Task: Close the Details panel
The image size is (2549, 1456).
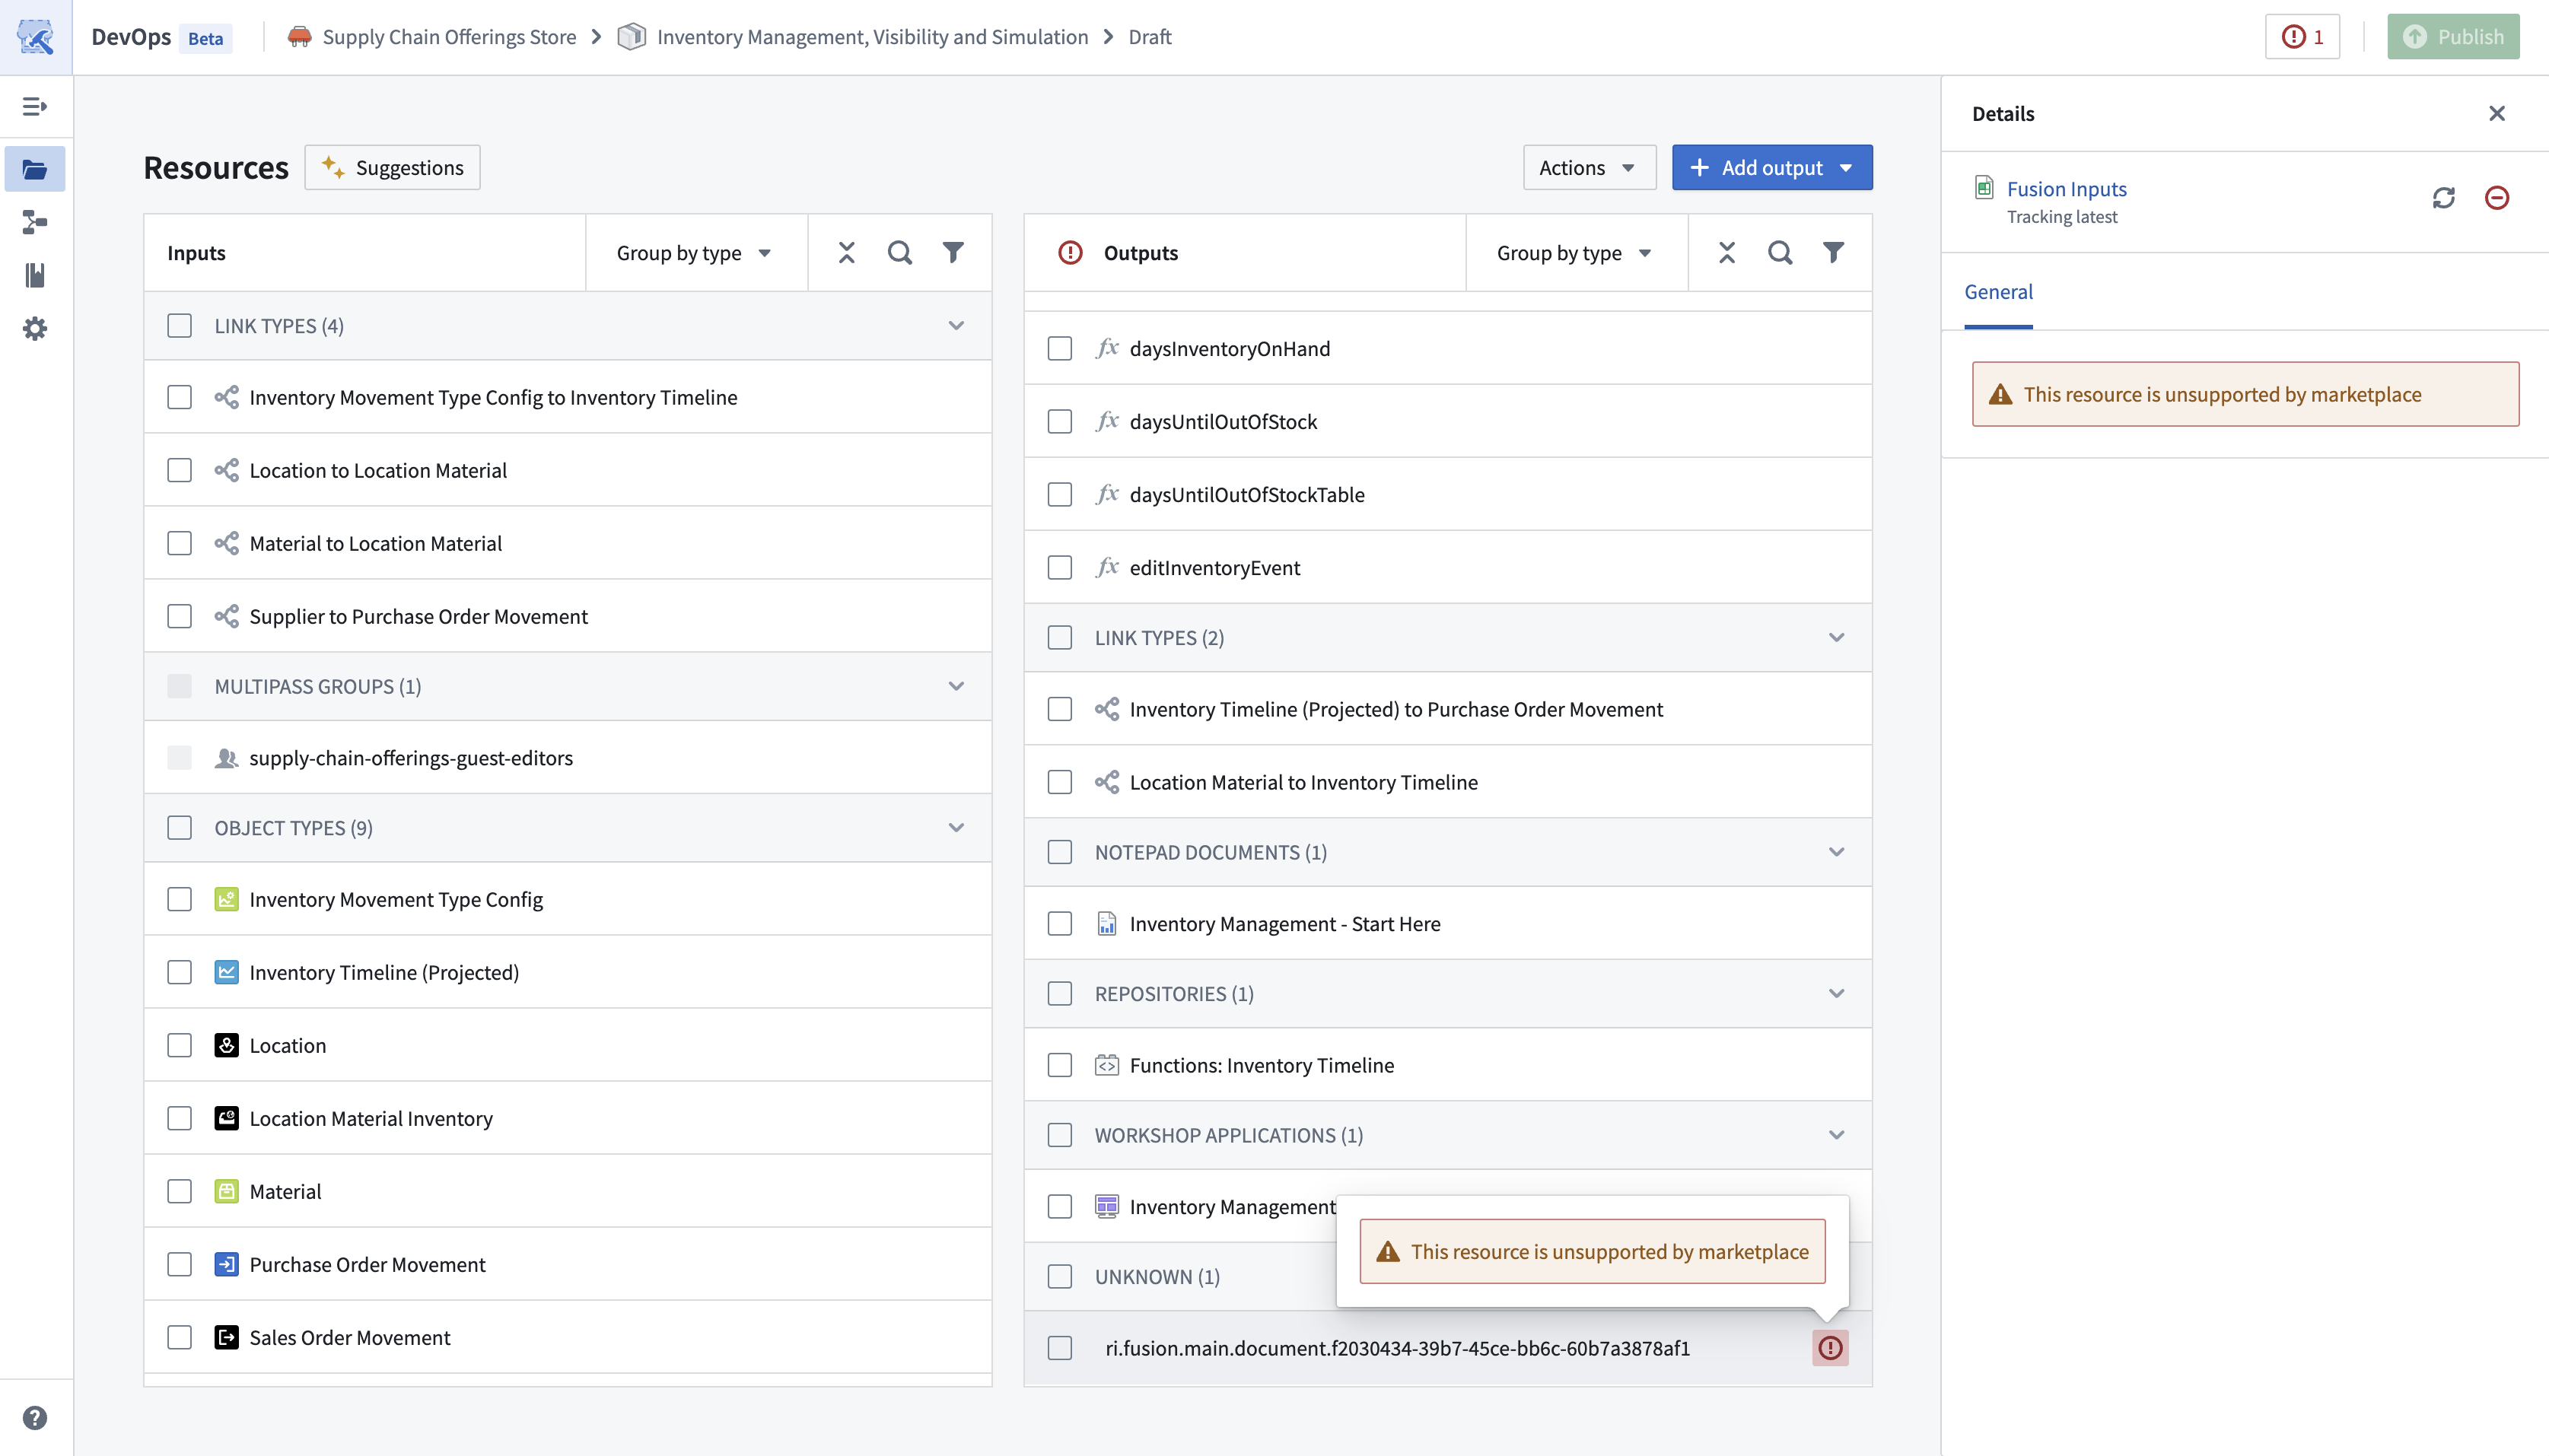Action: (2497, 113)
